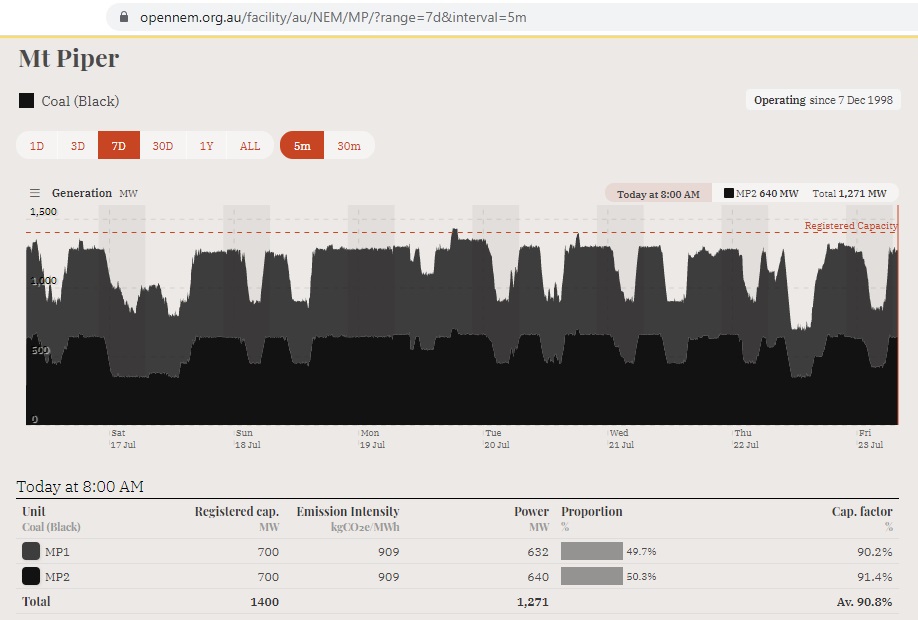Click the Cap. factor column header
The image size is (918, 620).
[862, 511]
